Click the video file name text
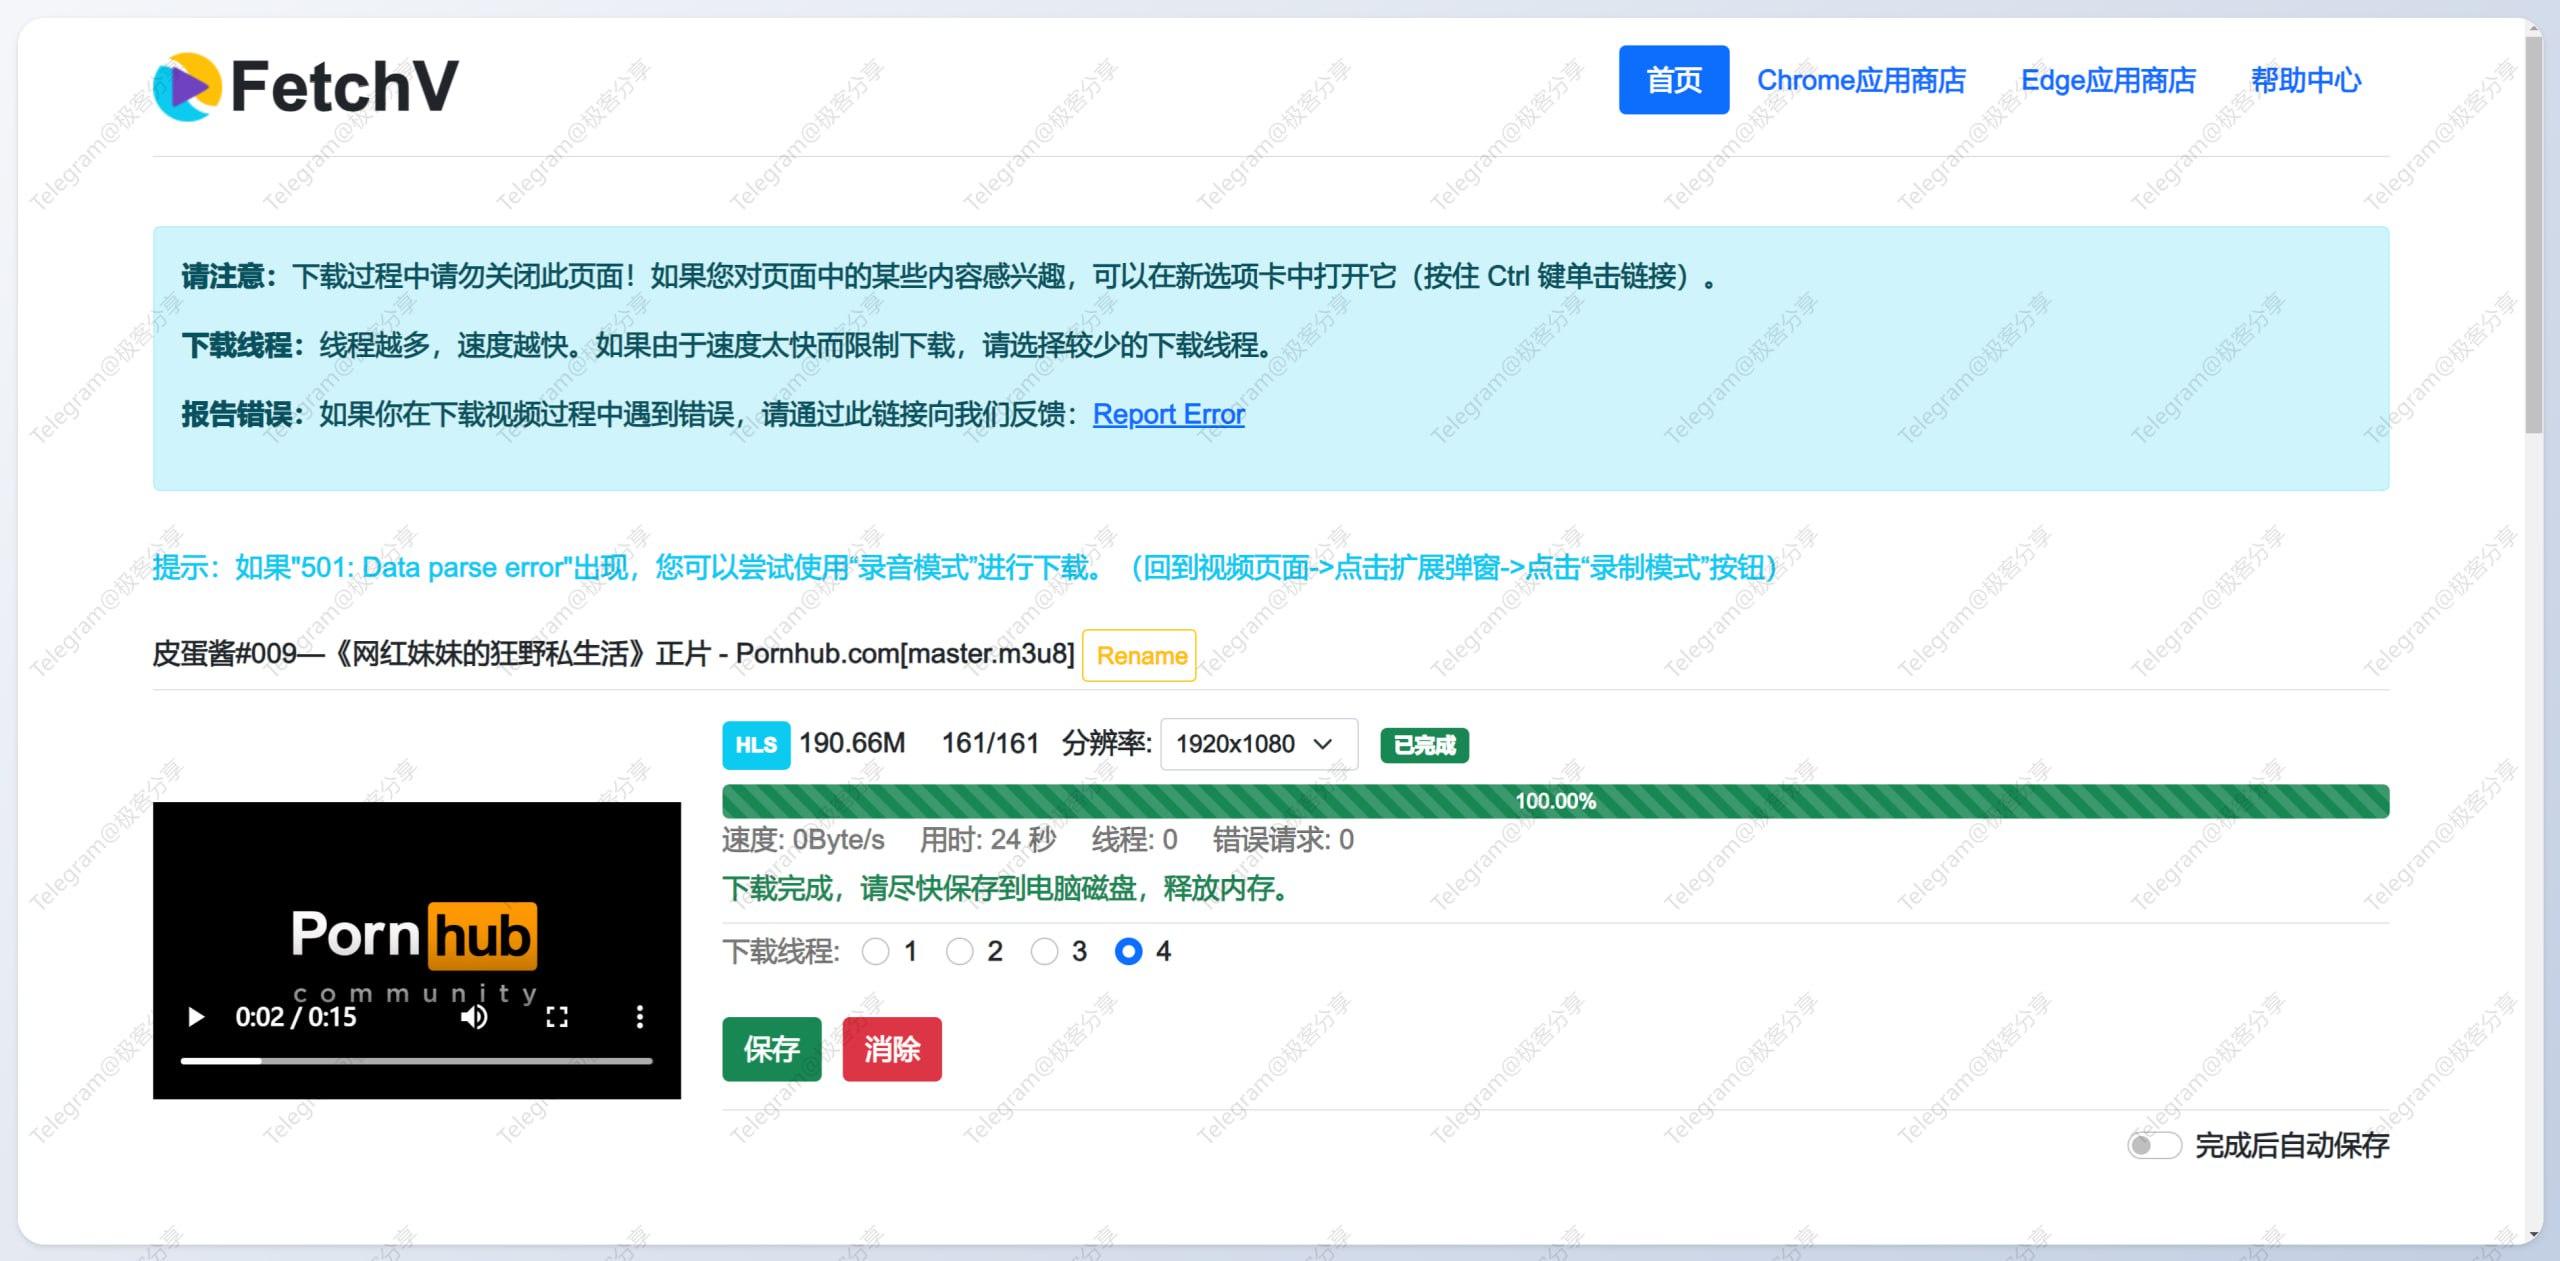The height and width of the screenshot is (1261, 2560). click(x=613, y=654)
